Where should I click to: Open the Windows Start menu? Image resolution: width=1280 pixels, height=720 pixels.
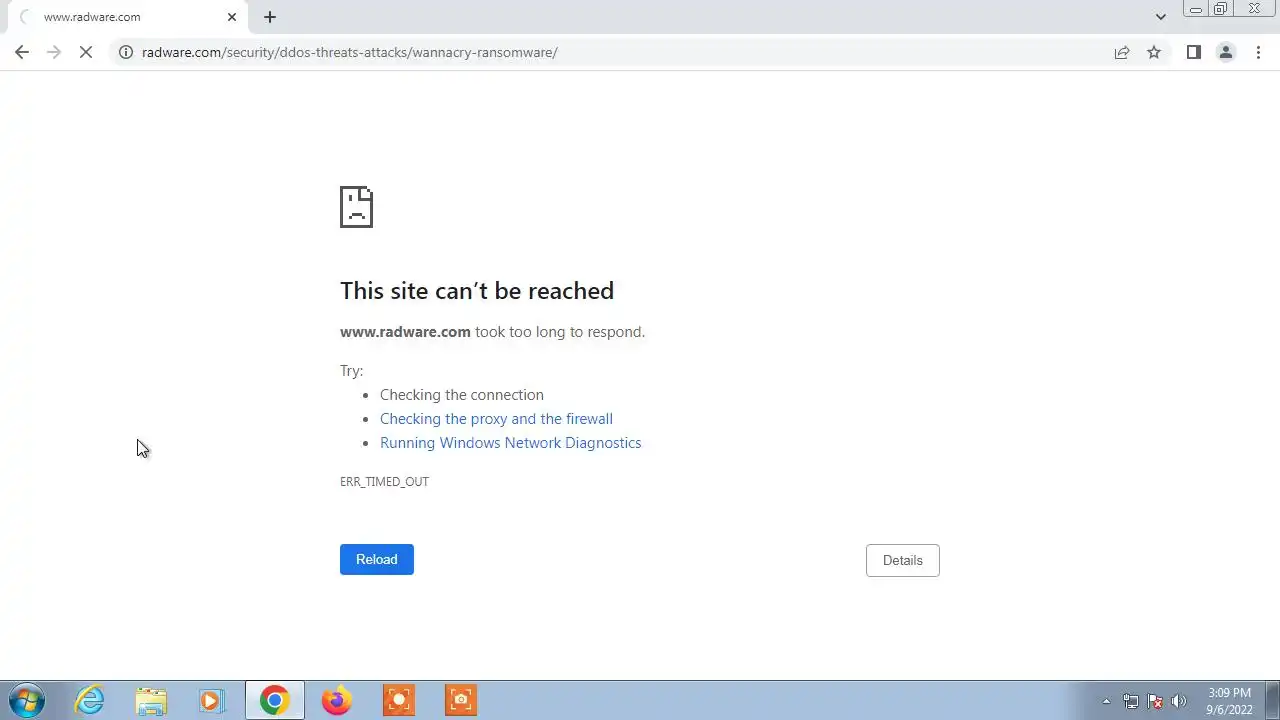click(27, 700)
